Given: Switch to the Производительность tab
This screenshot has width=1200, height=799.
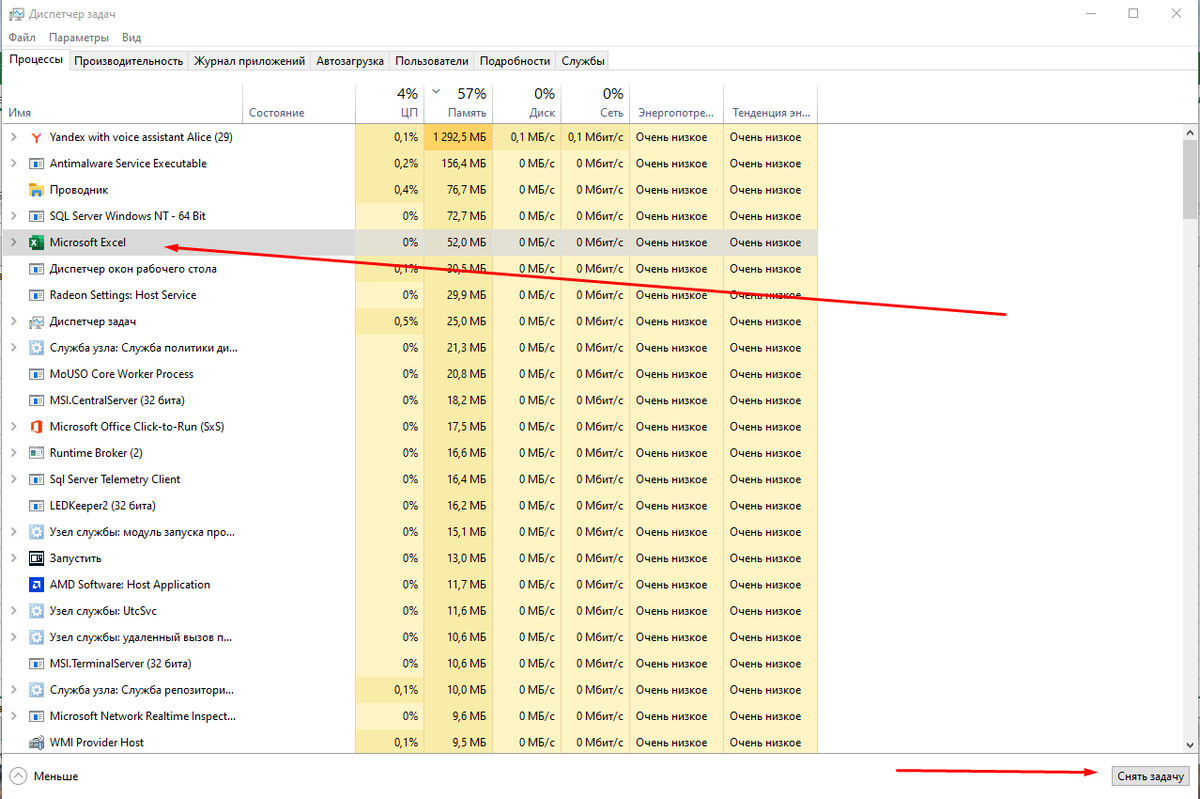Looking at the screenshot, I should point(129,61).
